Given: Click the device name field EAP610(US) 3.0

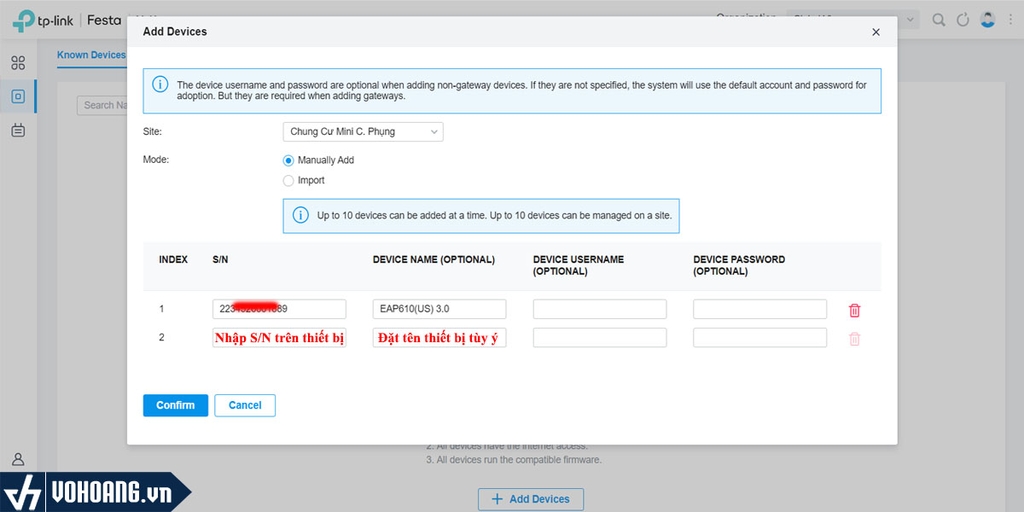Looking at the screenshot, I should point(440,309).
